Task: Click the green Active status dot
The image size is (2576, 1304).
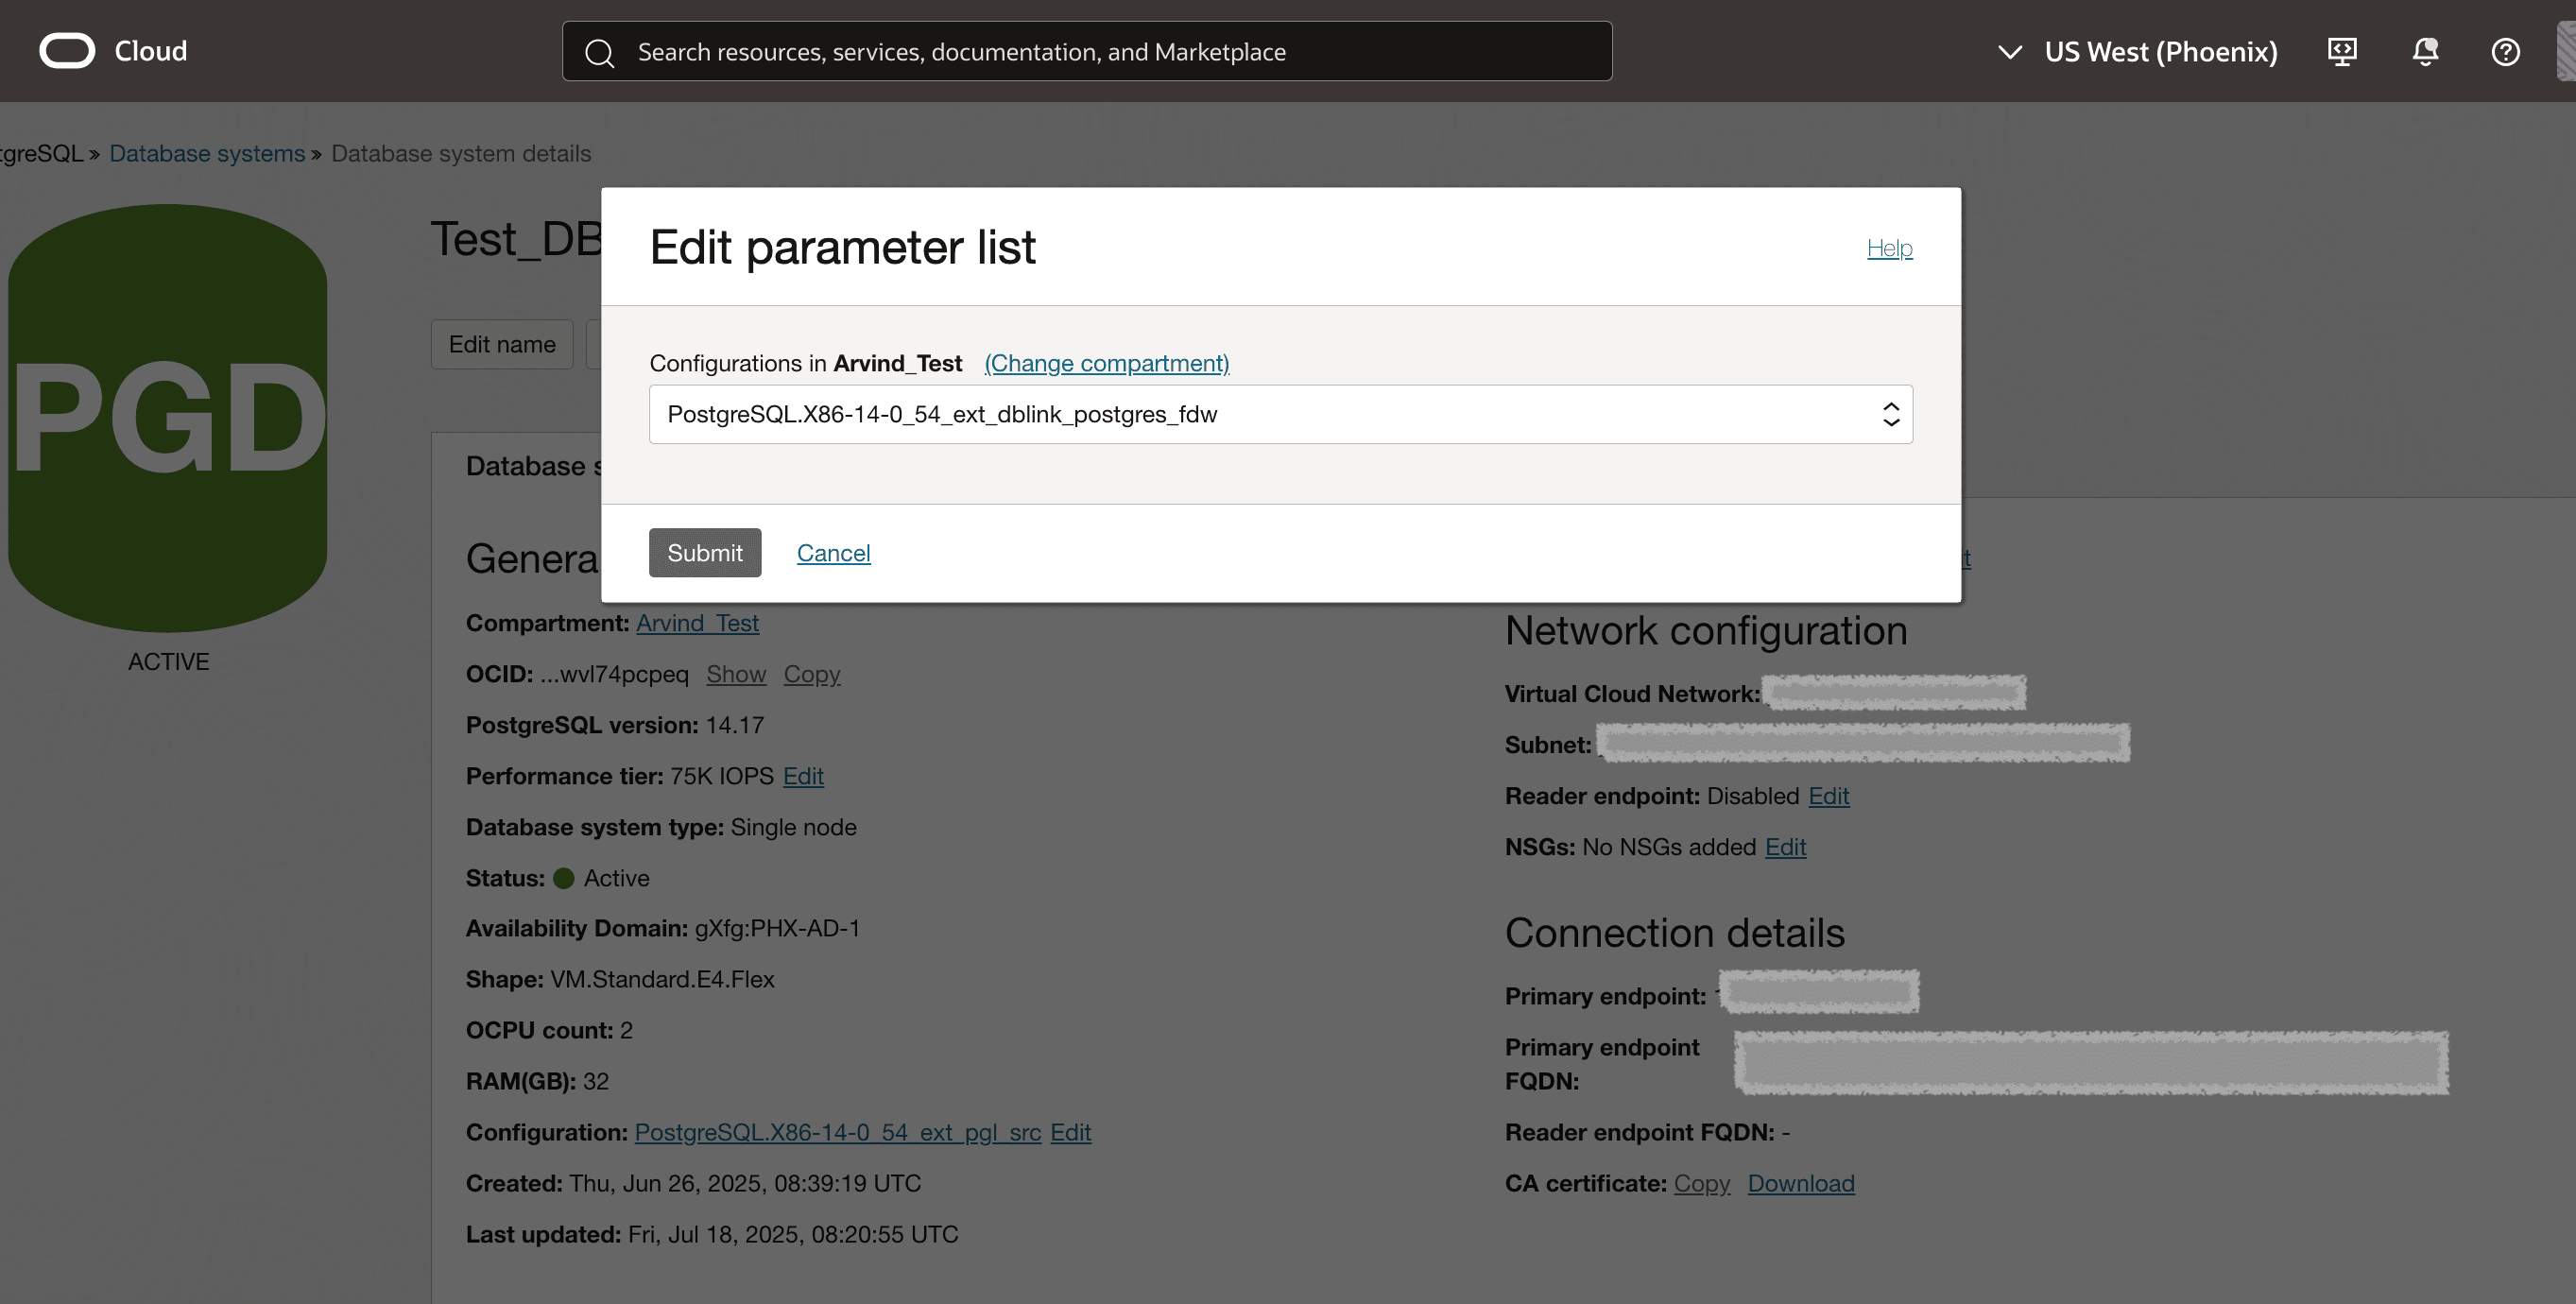Action: pyautogui.click(x=564, y=878)
